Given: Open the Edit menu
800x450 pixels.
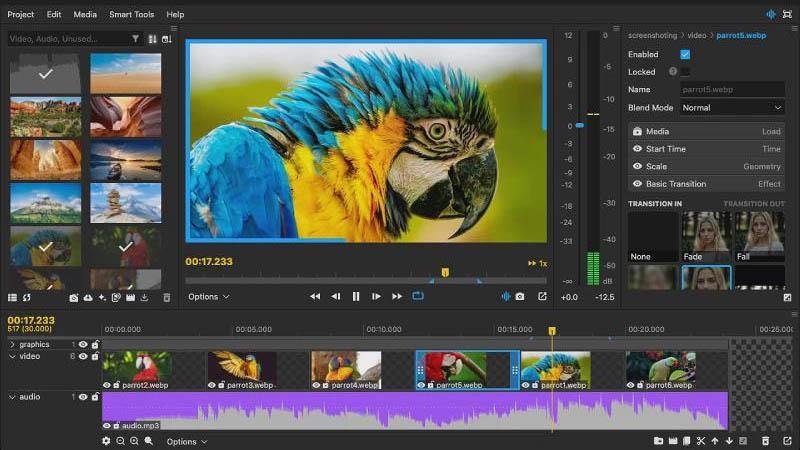Looking at the screenshot, I should [54, 14].
